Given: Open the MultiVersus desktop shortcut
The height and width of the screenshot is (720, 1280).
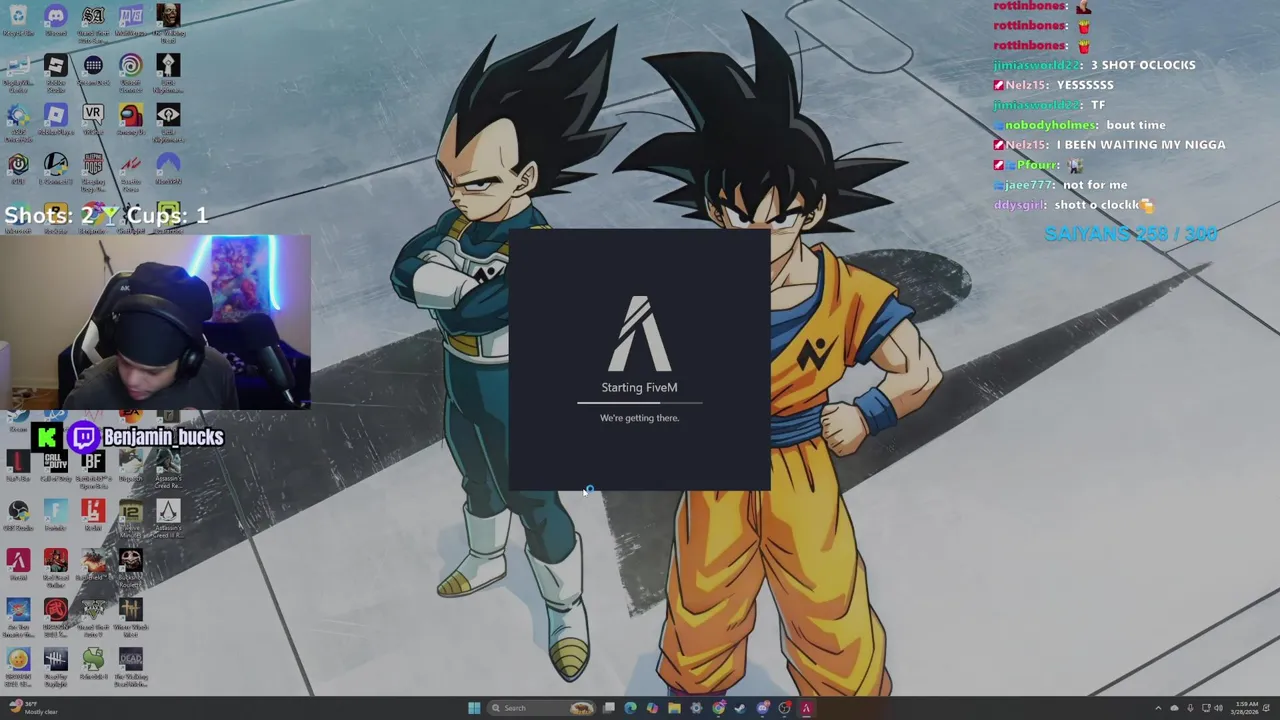Looking at the screenshot, I should [x=131, y=18].
